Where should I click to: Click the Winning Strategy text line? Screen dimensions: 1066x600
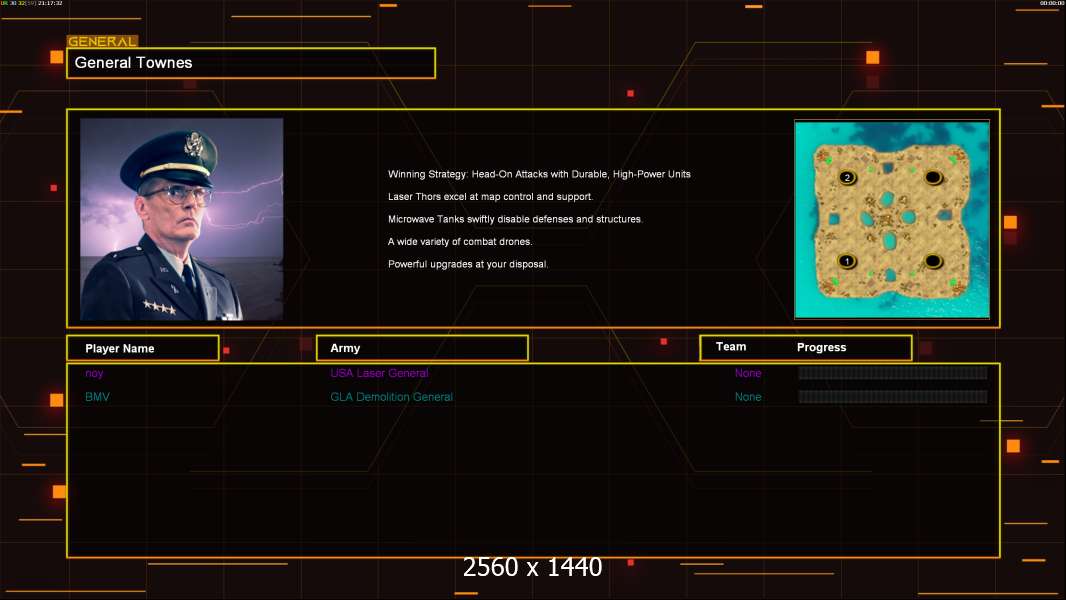pyautogui.click(x=539, y=174)
